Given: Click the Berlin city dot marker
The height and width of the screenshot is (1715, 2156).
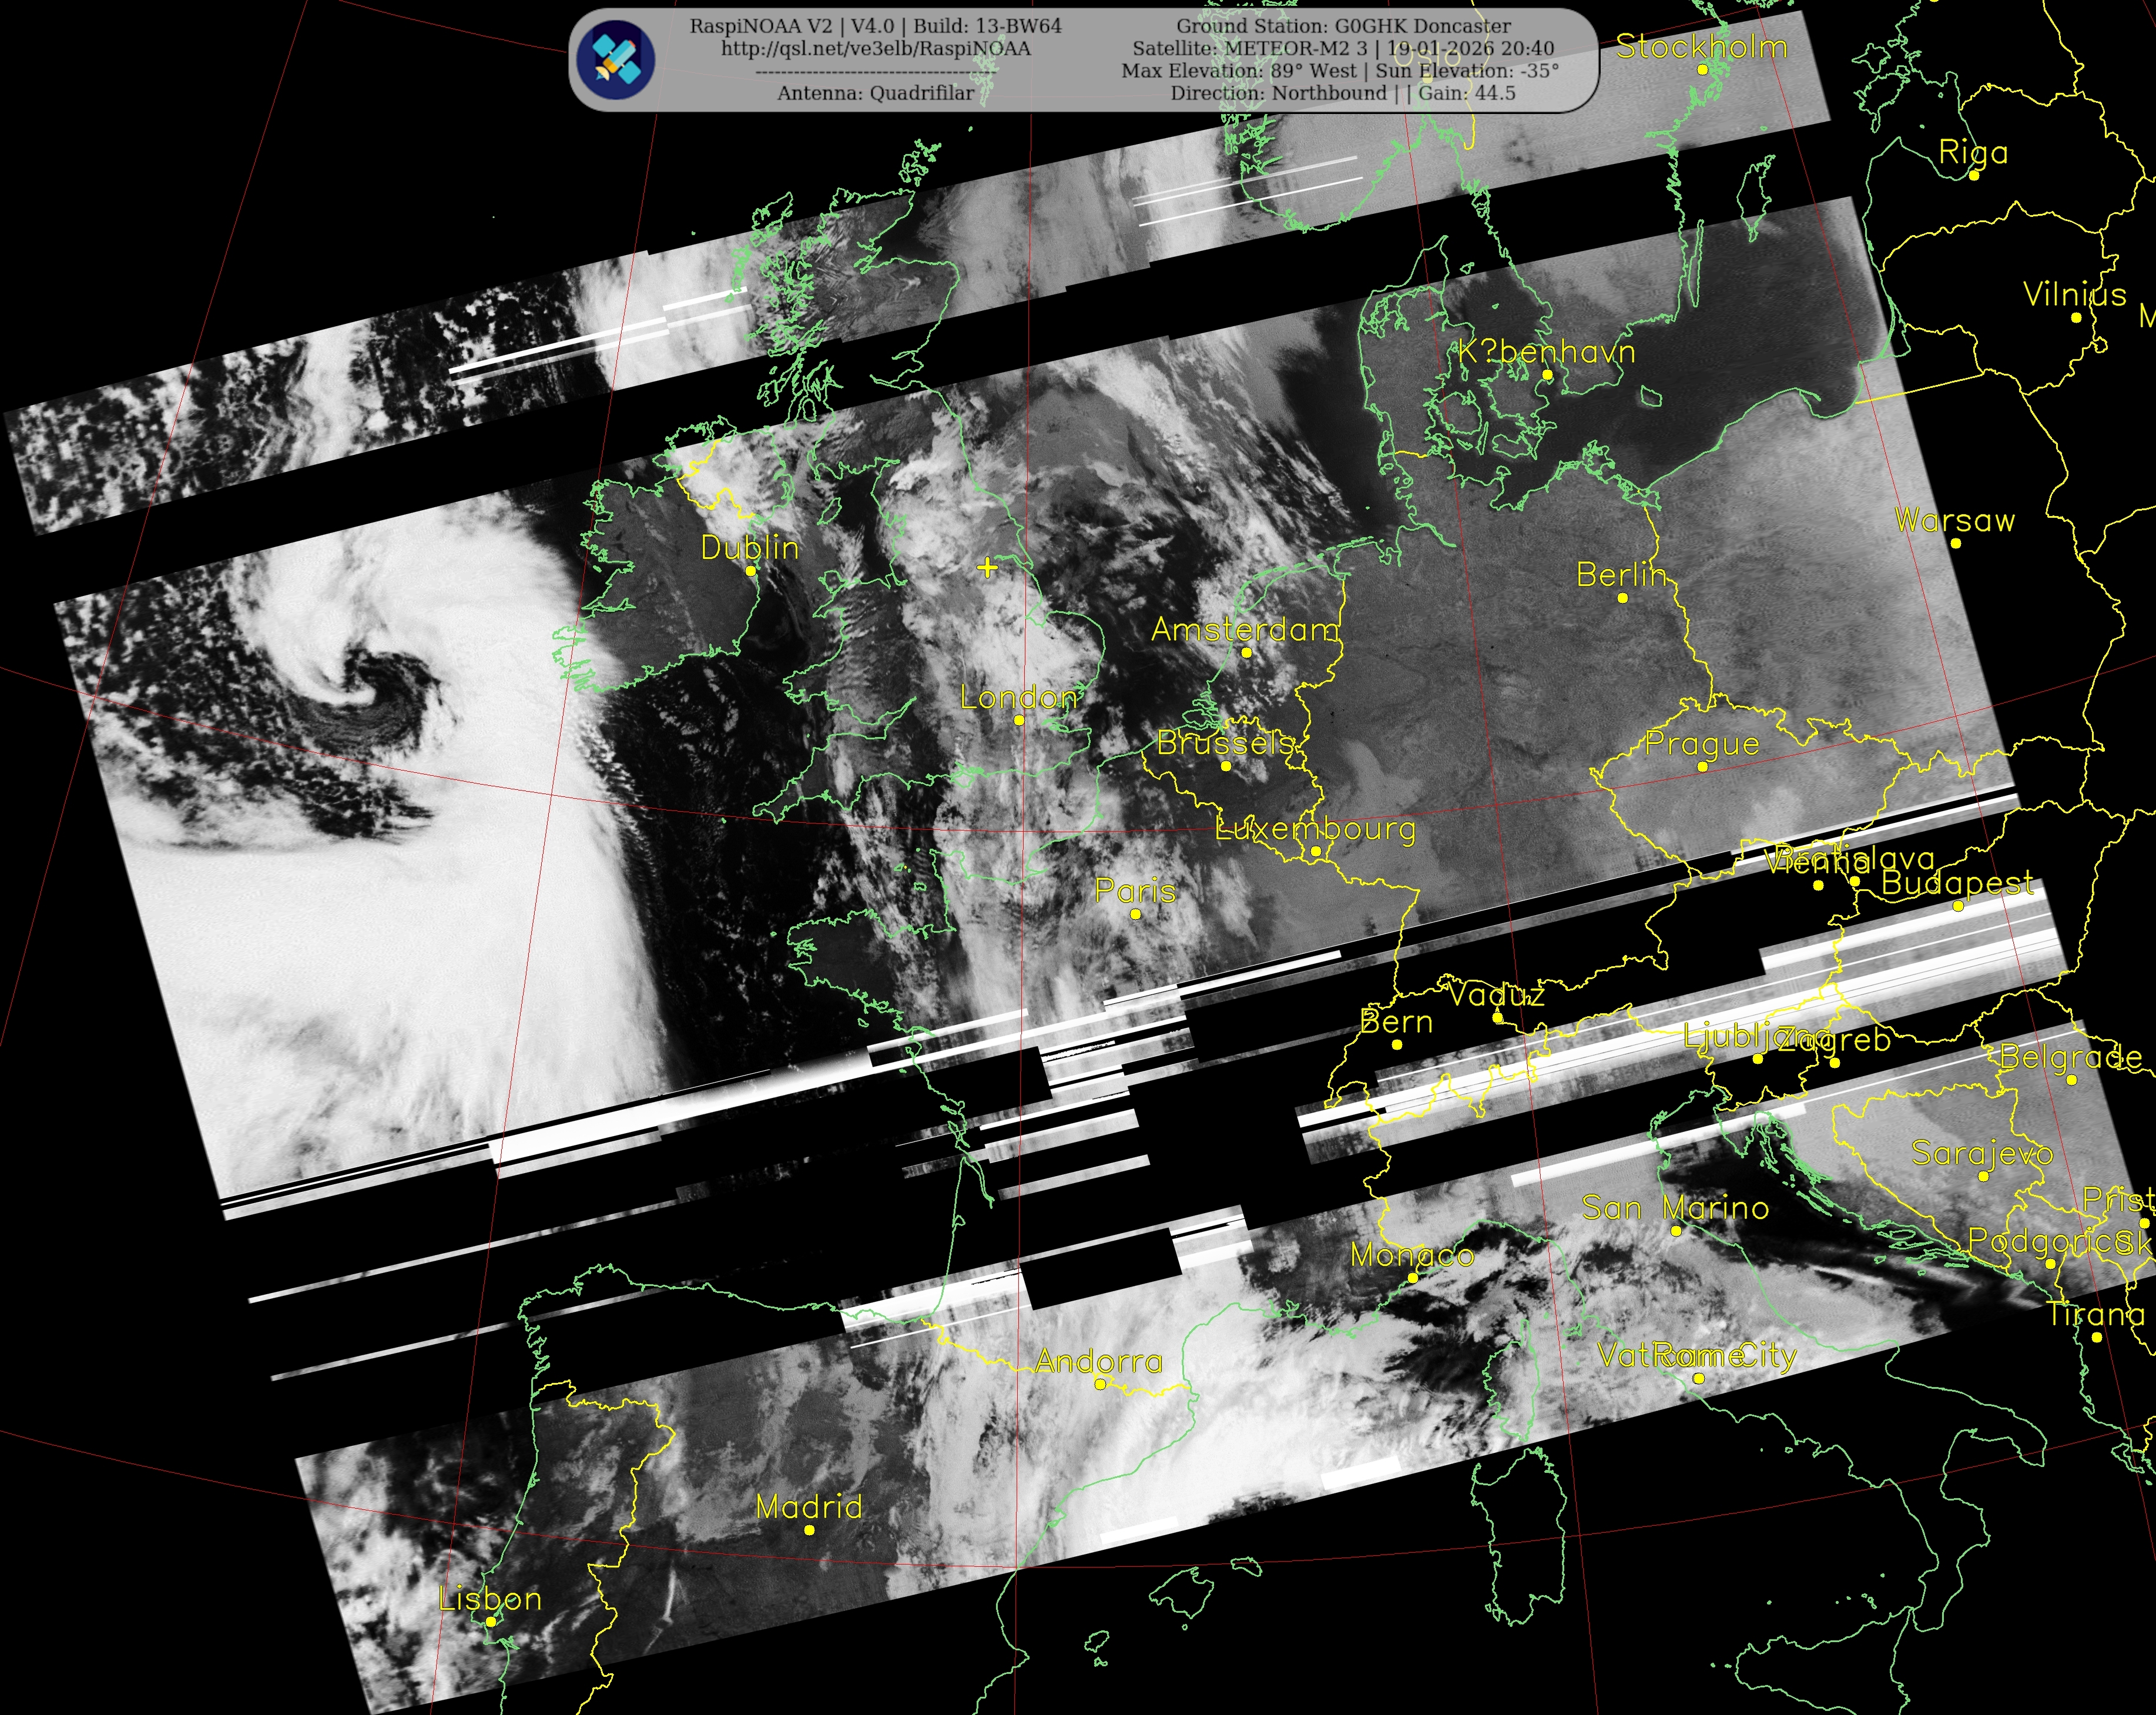Looking at the screenshot, I should (1623, 598).
